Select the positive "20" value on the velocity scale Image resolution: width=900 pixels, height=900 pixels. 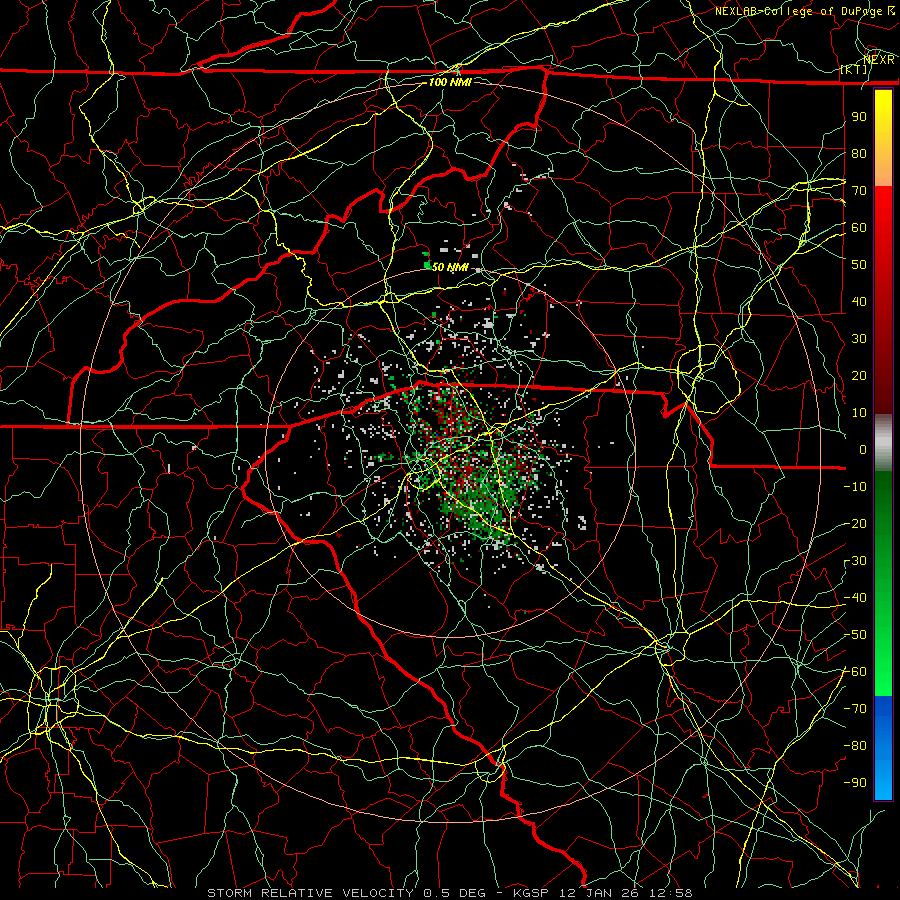click(x=859, y=375)
